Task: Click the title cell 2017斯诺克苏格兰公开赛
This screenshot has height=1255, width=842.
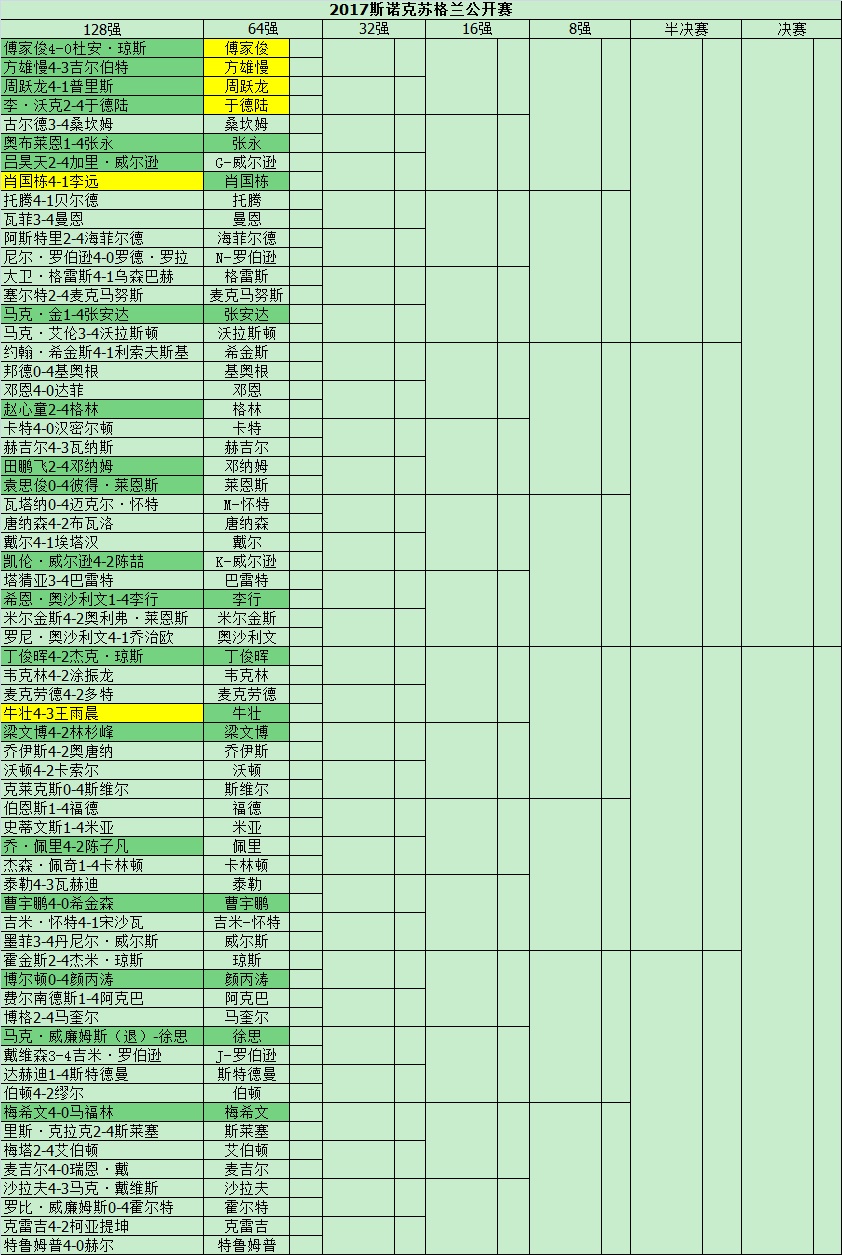Action: pyautogui.click(x=420, y=9)
